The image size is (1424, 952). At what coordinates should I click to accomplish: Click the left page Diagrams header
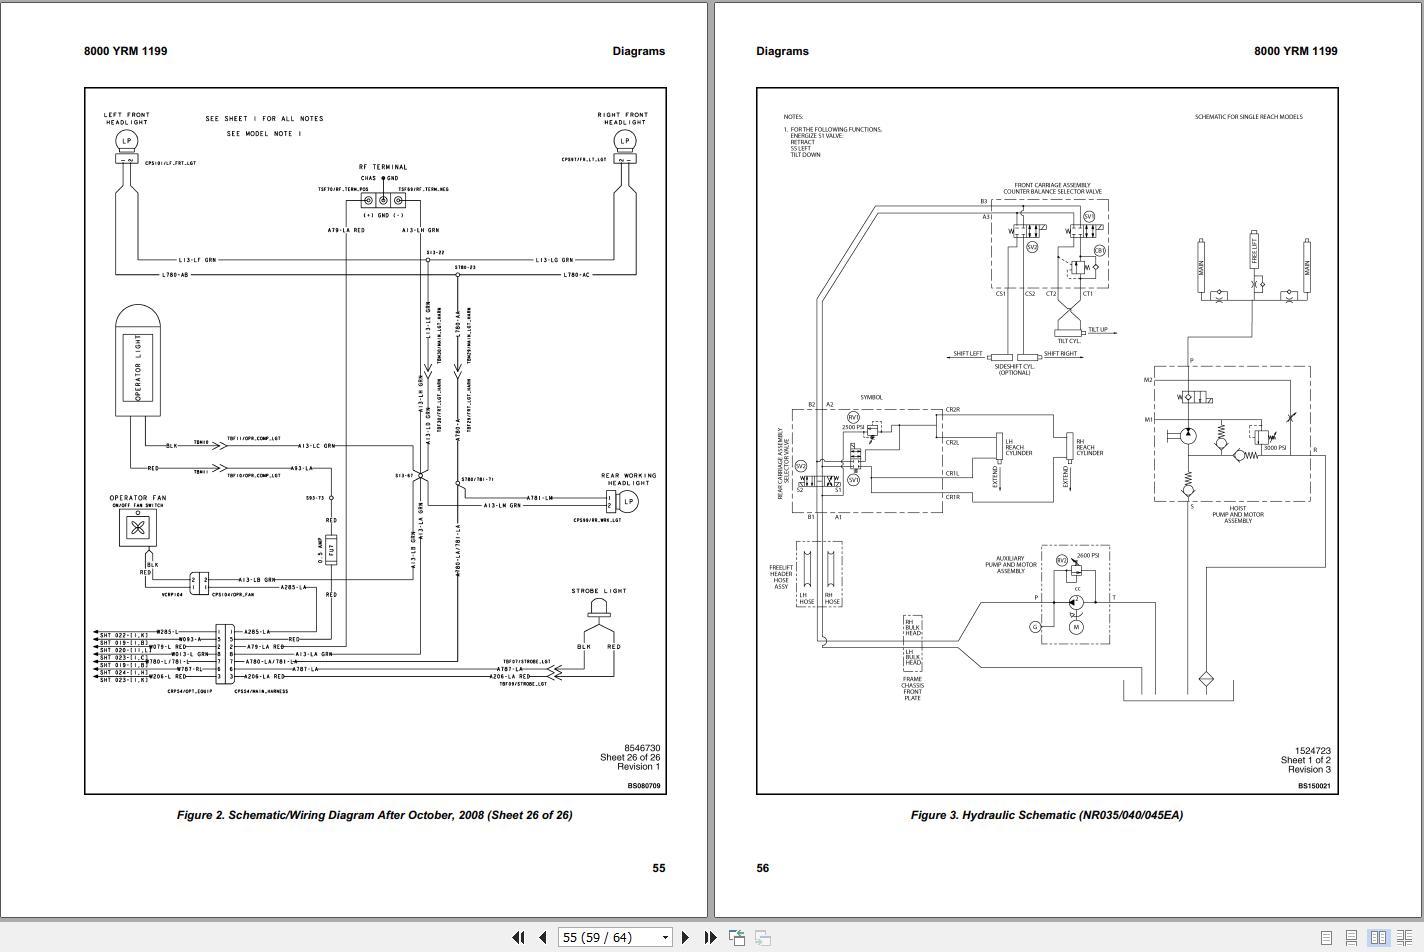638,51
